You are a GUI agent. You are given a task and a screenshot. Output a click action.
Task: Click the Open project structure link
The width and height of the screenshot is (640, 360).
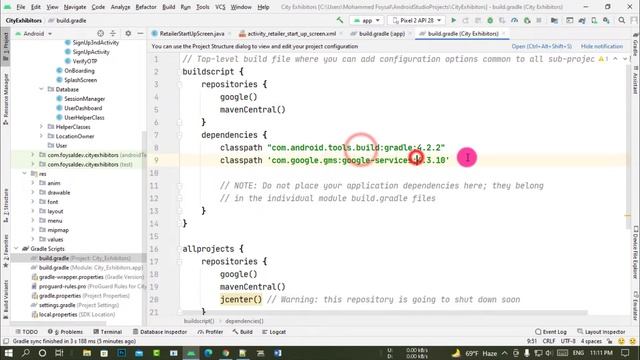tap(541, 47)
